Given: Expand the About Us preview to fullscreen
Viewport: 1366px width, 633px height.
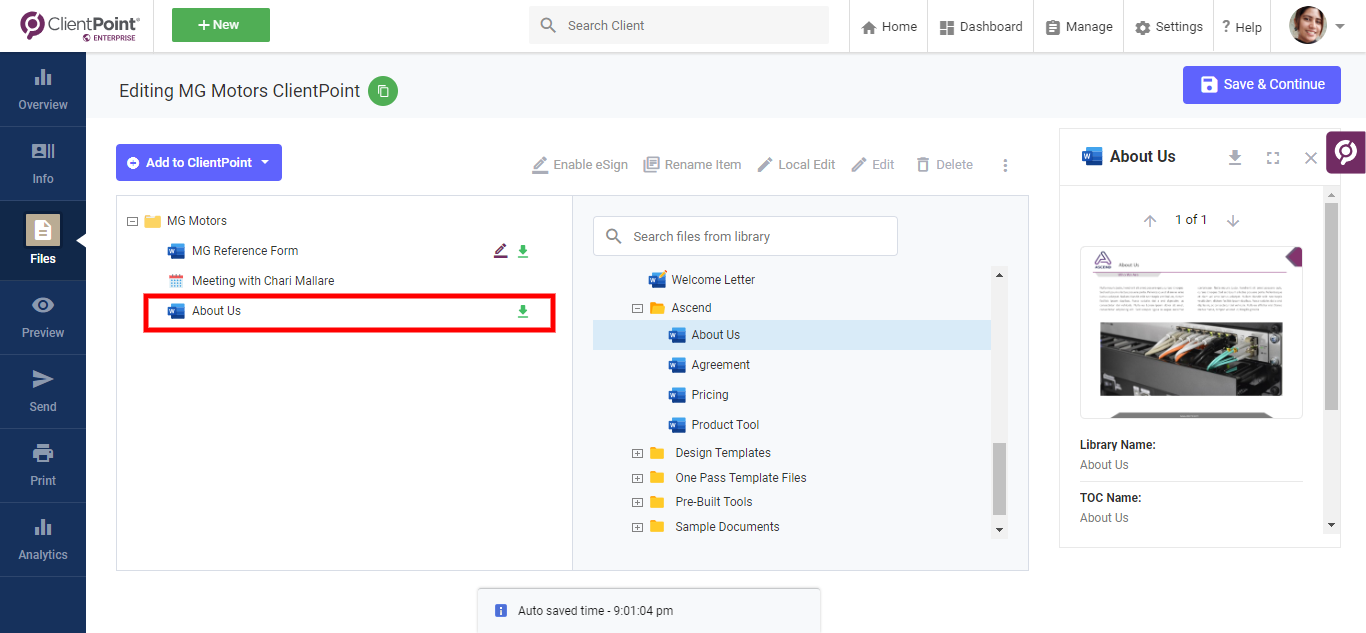Looking at the screenshot, I should pyautogui.click(x=1273, y=157).
